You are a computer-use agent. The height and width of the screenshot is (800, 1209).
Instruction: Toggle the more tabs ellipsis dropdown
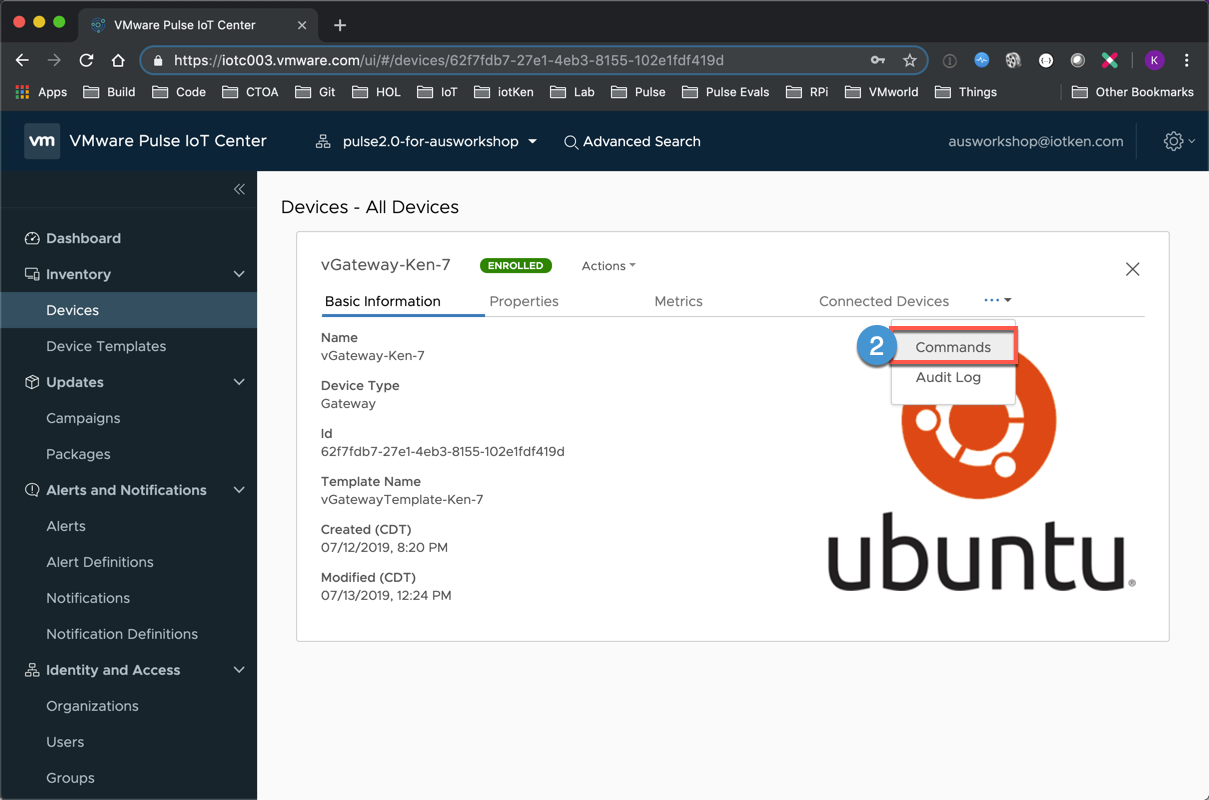[997, 300]
